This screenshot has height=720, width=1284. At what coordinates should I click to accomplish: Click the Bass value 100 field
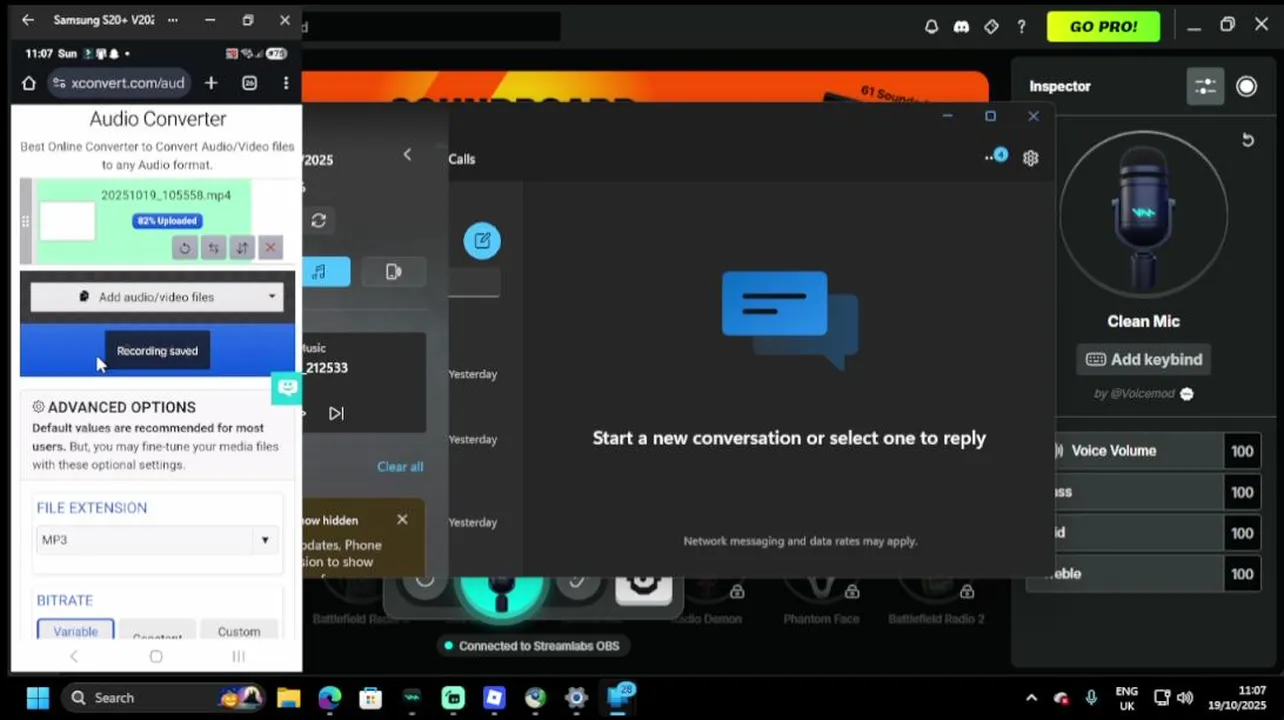(x=1242, y=492)
